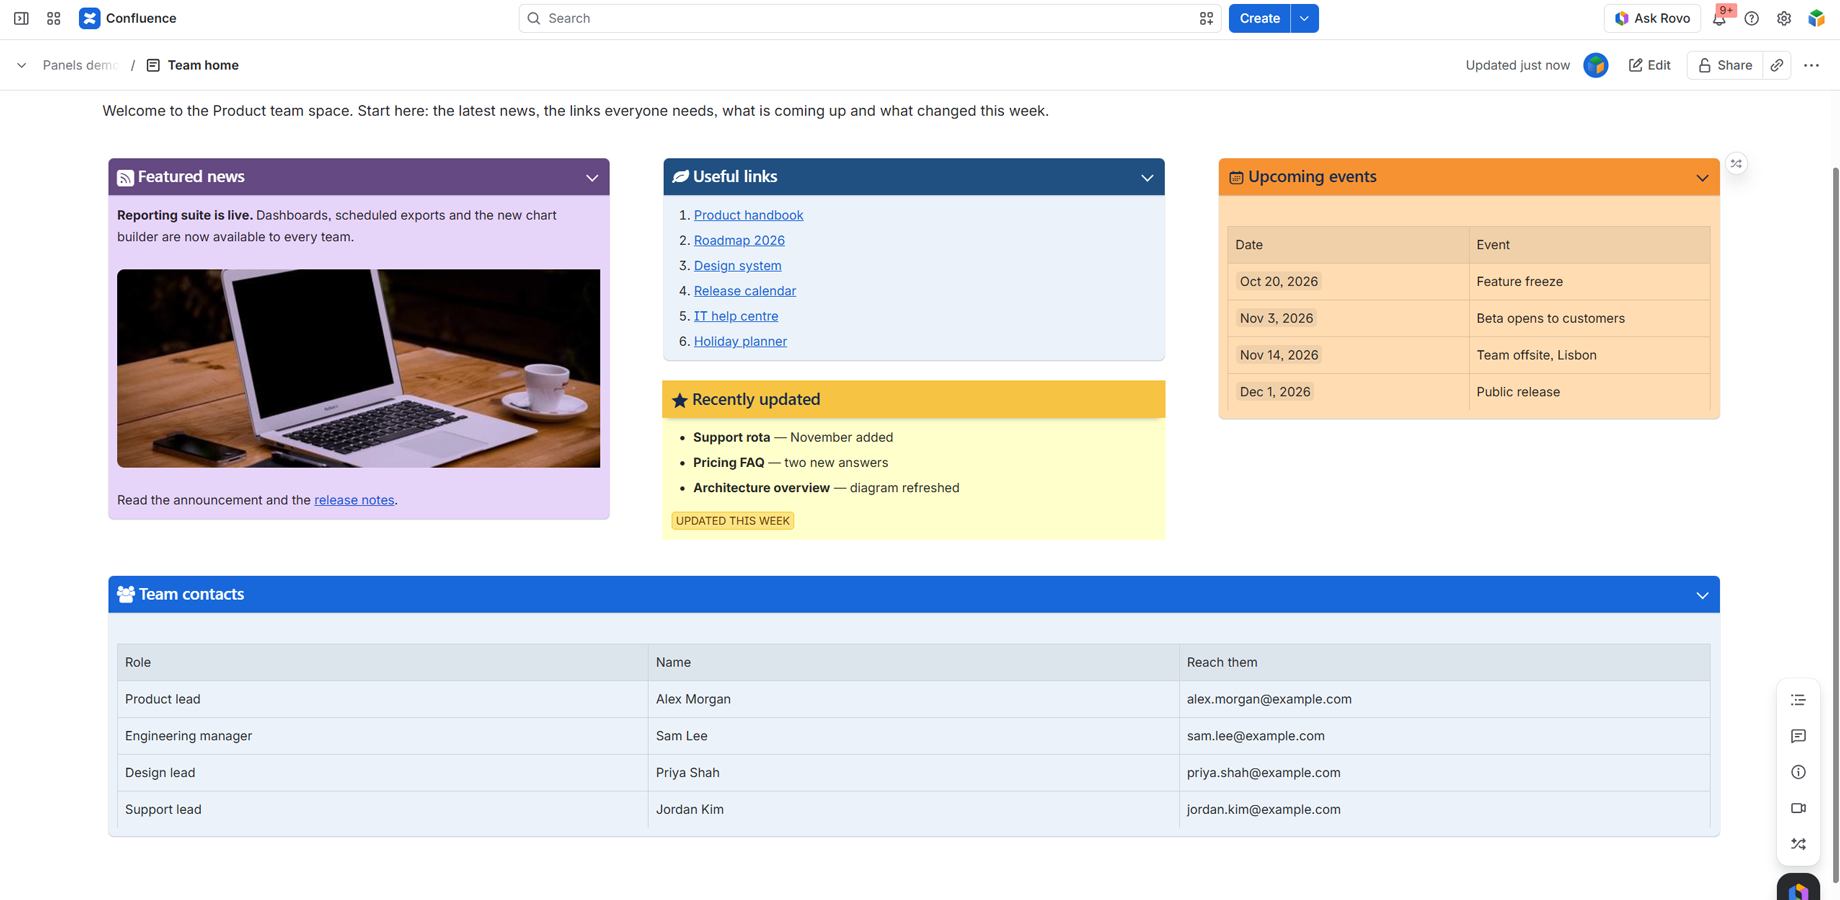Open the table of contents list icon
Screen dimensions: 1840x900
pos(1798,700)
